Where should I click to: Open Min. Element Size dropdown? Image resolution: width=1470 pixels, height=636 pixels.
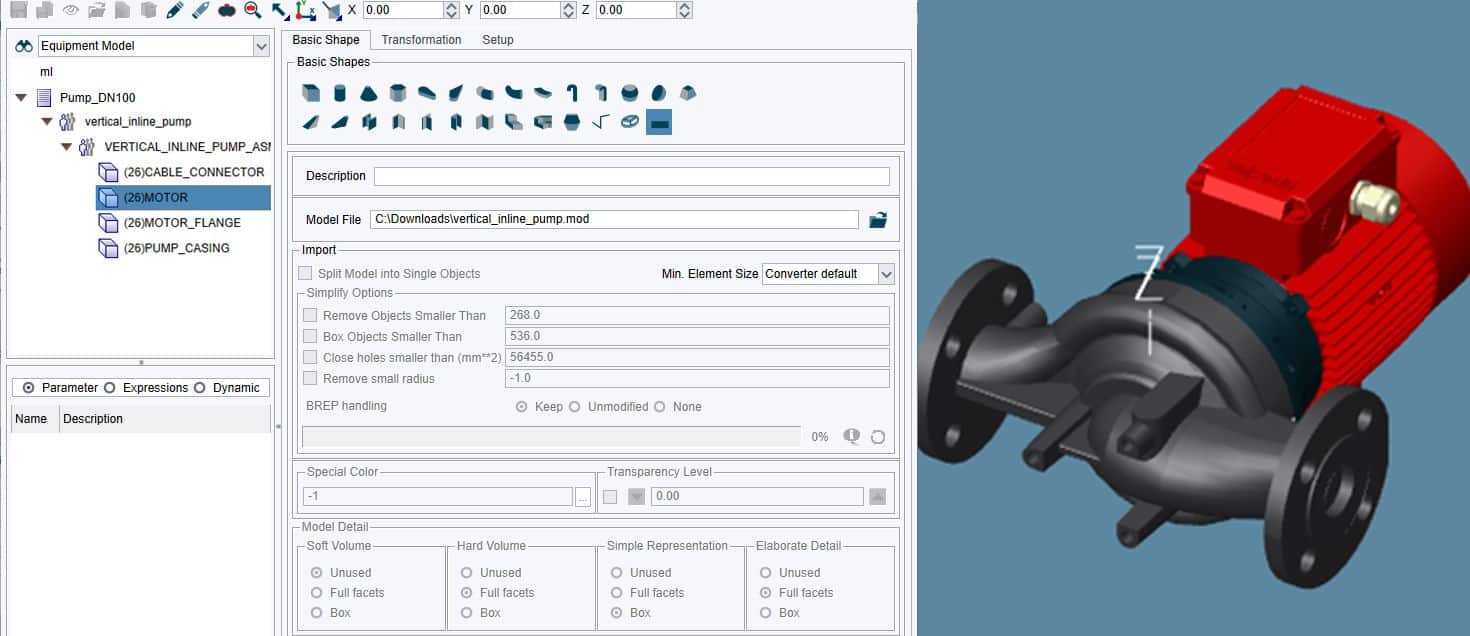coord(885,274)
